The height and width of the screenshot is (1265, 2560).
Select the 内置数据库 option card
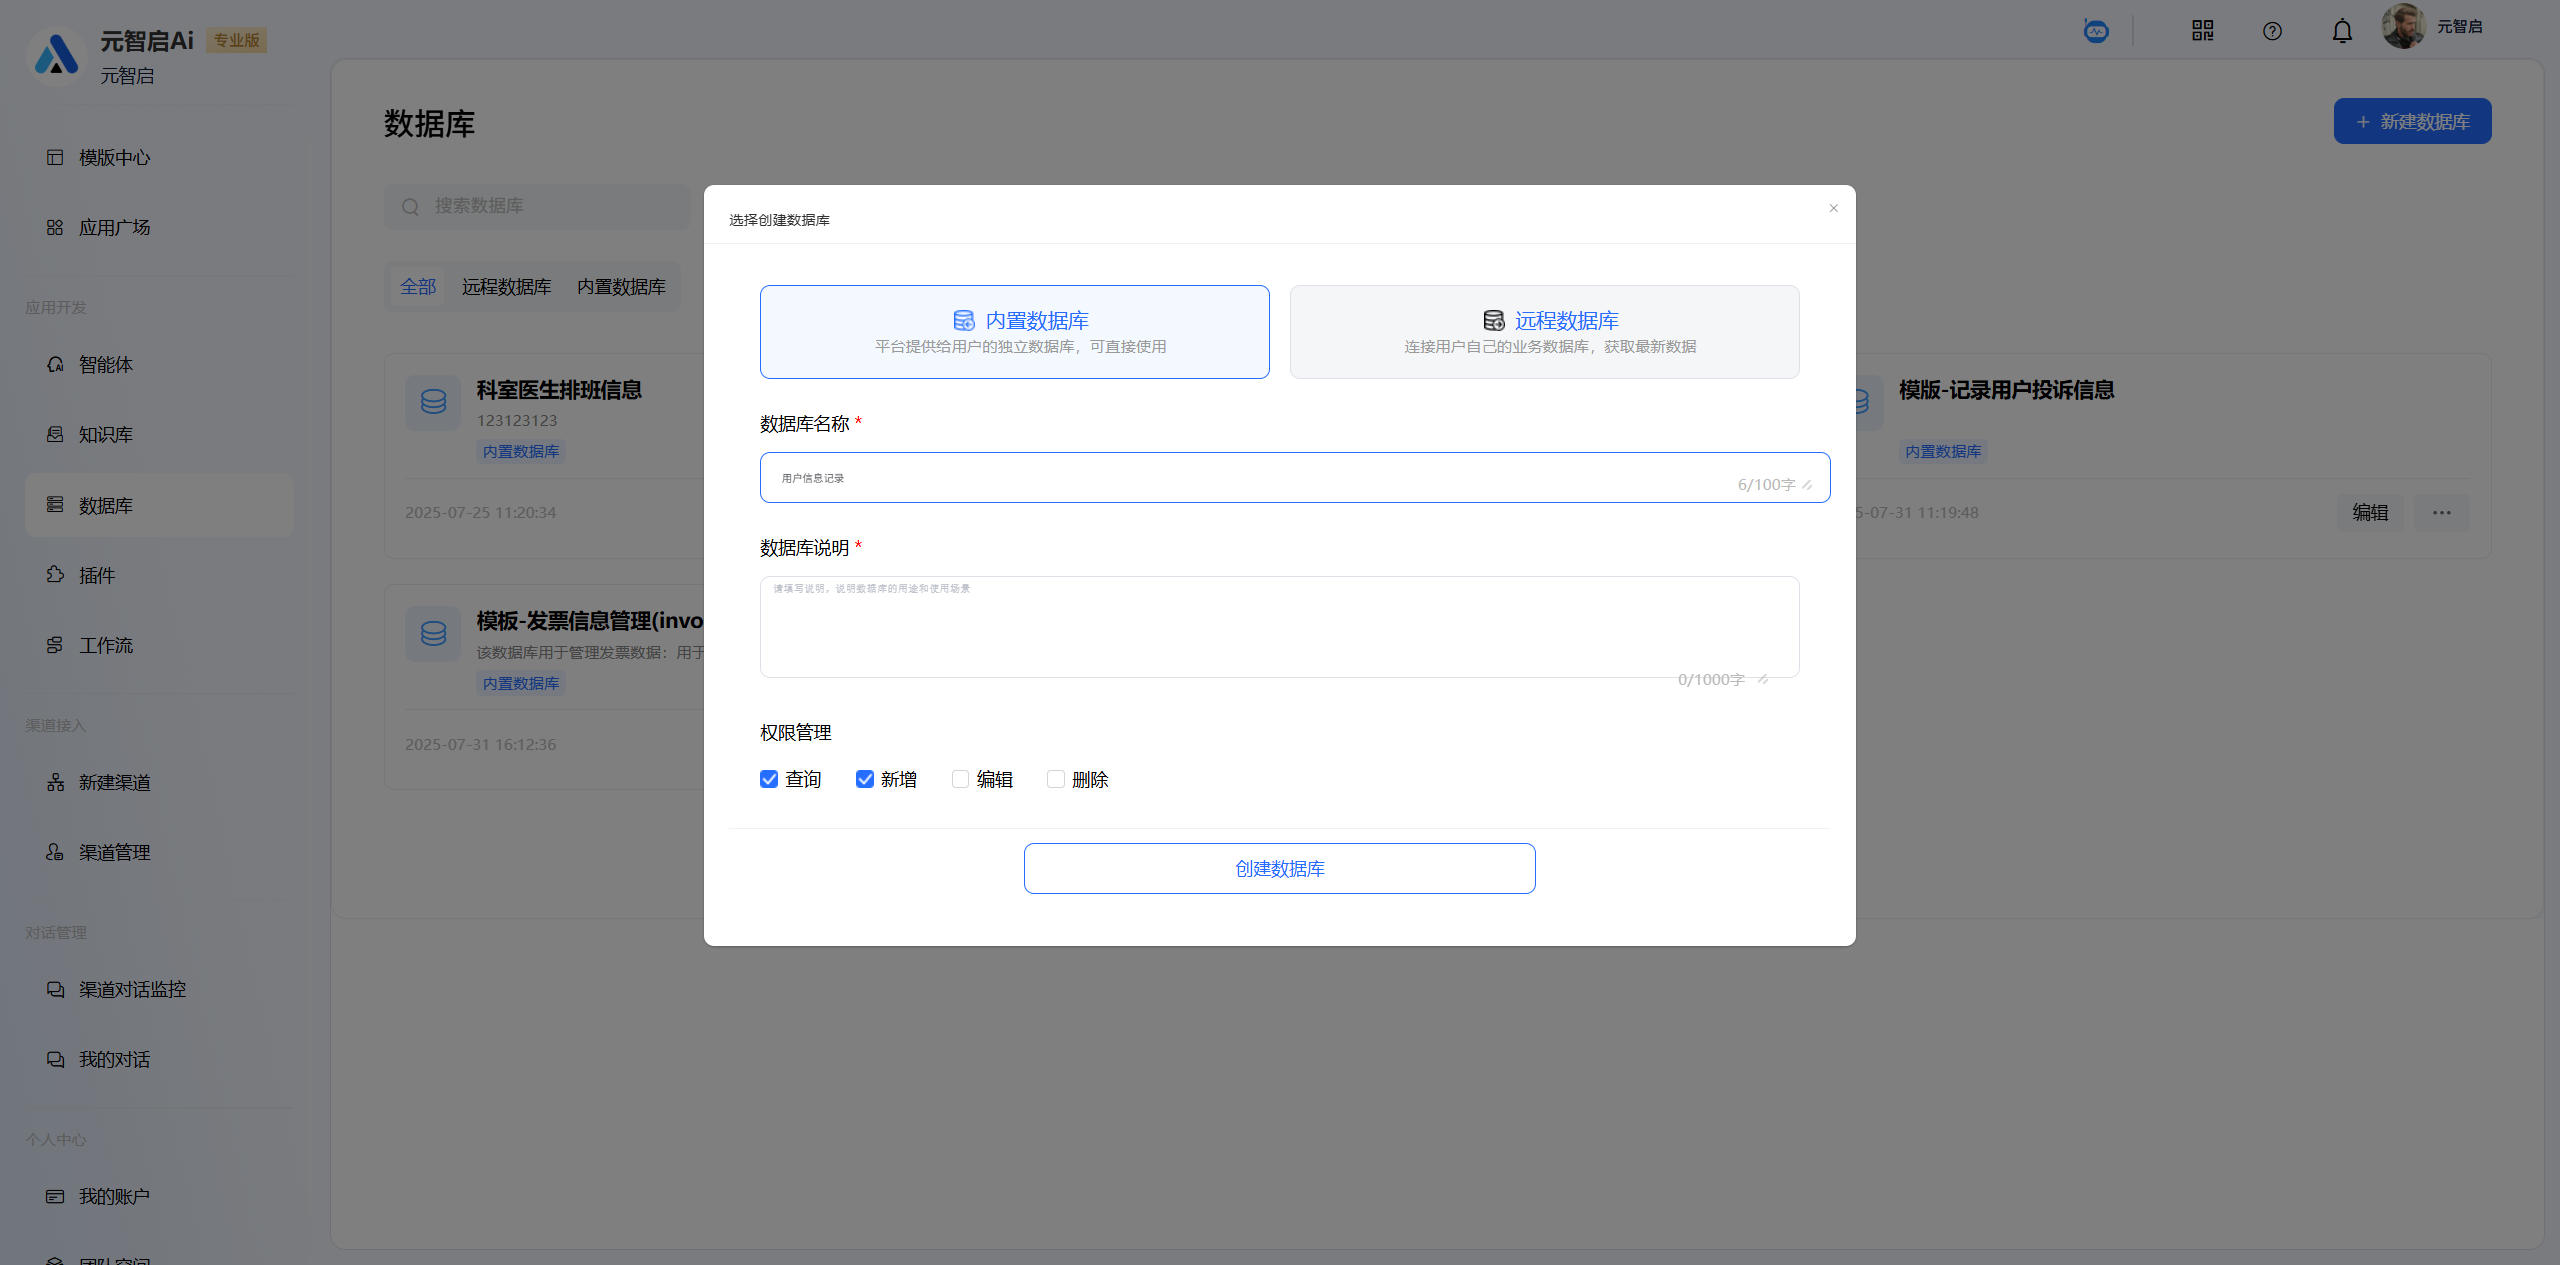click(1014, 332)
